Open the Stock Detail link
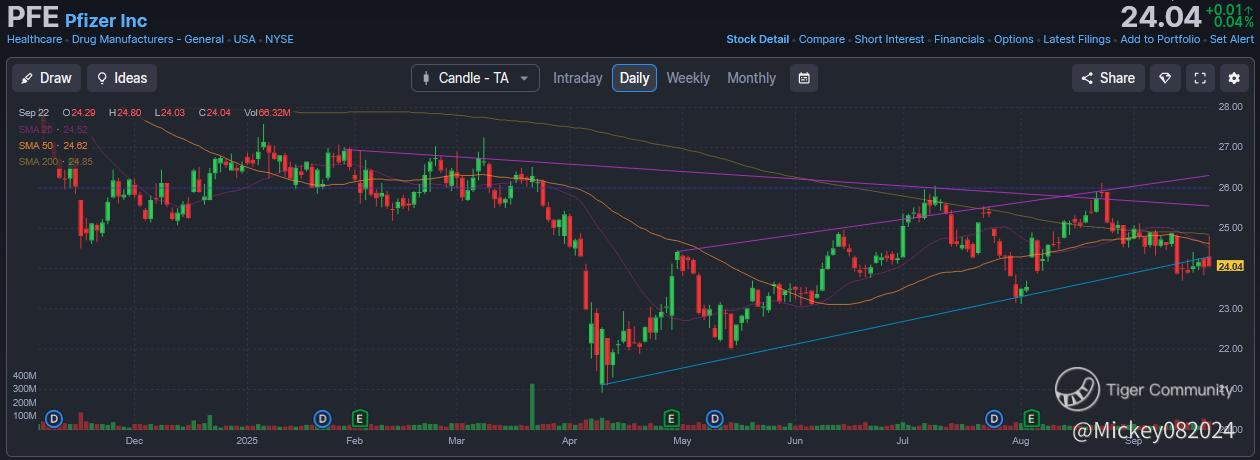This screenshot has height=460, width=1260. pos(757,40)
